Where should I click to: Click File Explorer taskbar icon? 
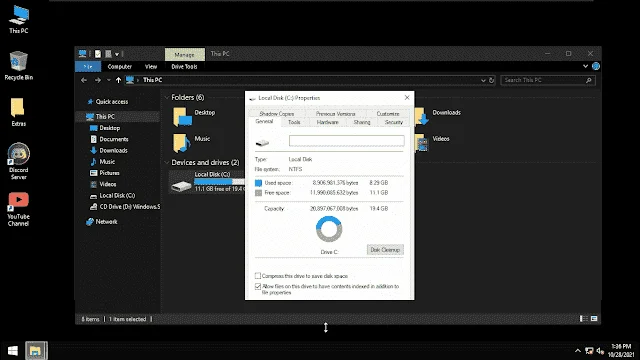[36, 351]
